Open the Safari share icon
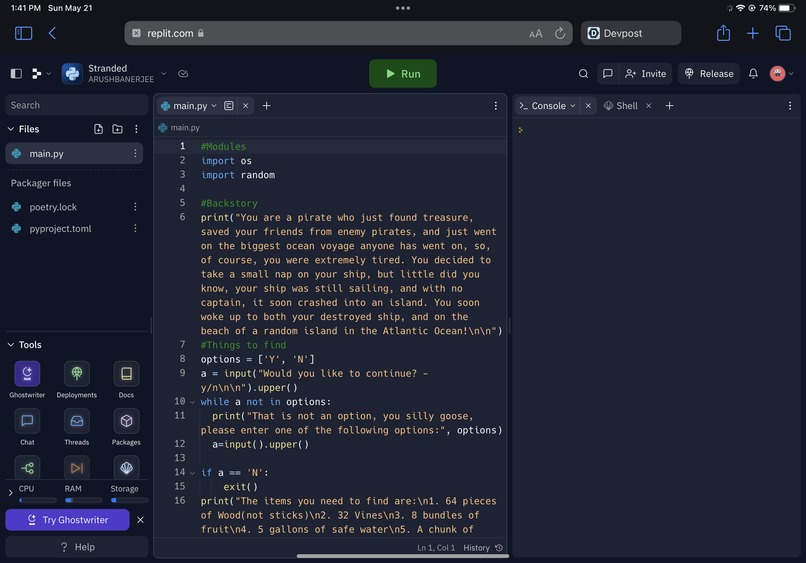 point(723,33)
